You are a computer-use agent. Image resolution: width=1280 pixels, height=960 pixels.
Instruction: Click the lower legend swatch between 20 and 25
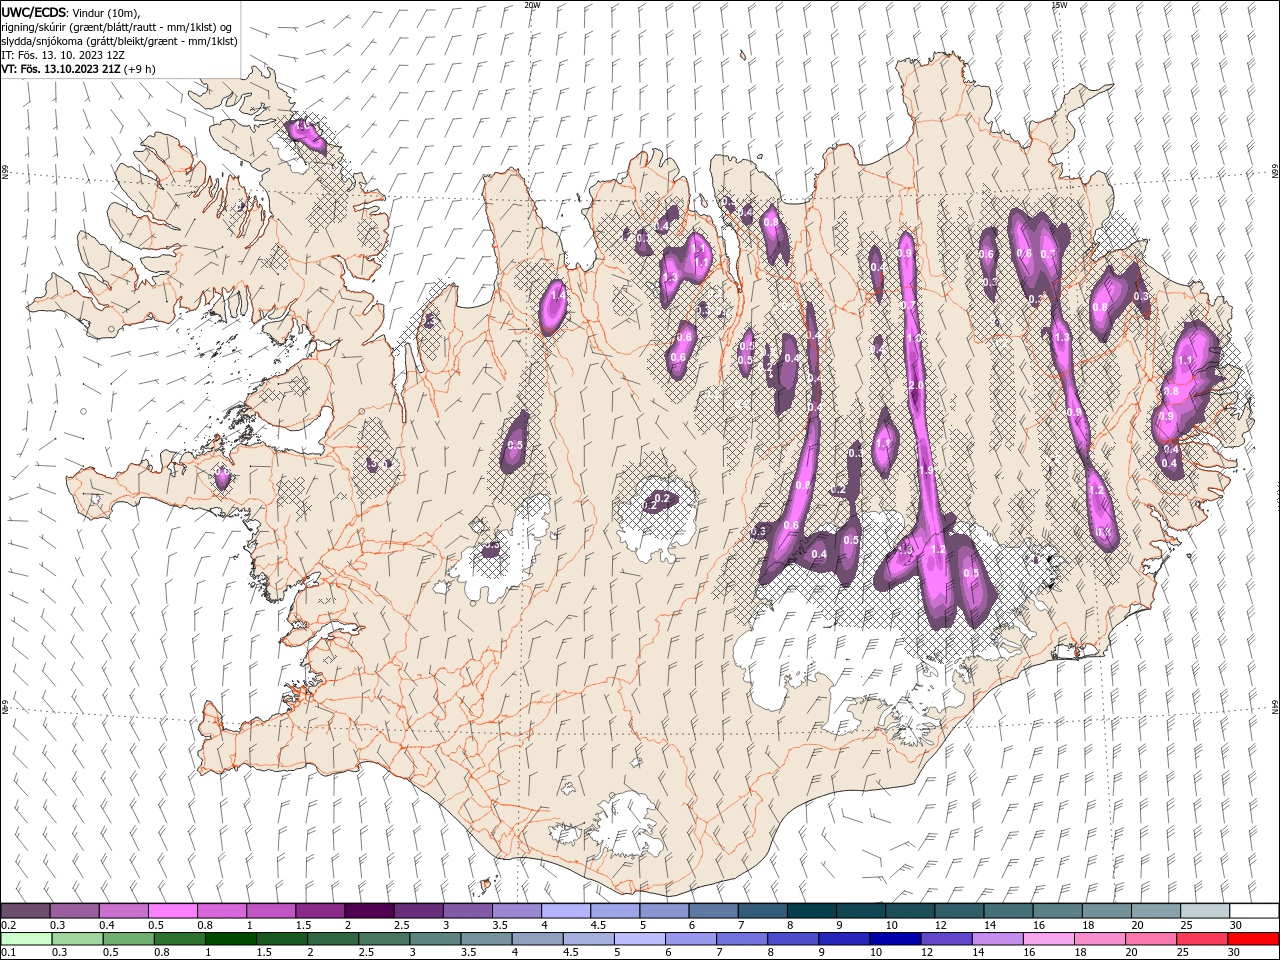(1151, 939)
